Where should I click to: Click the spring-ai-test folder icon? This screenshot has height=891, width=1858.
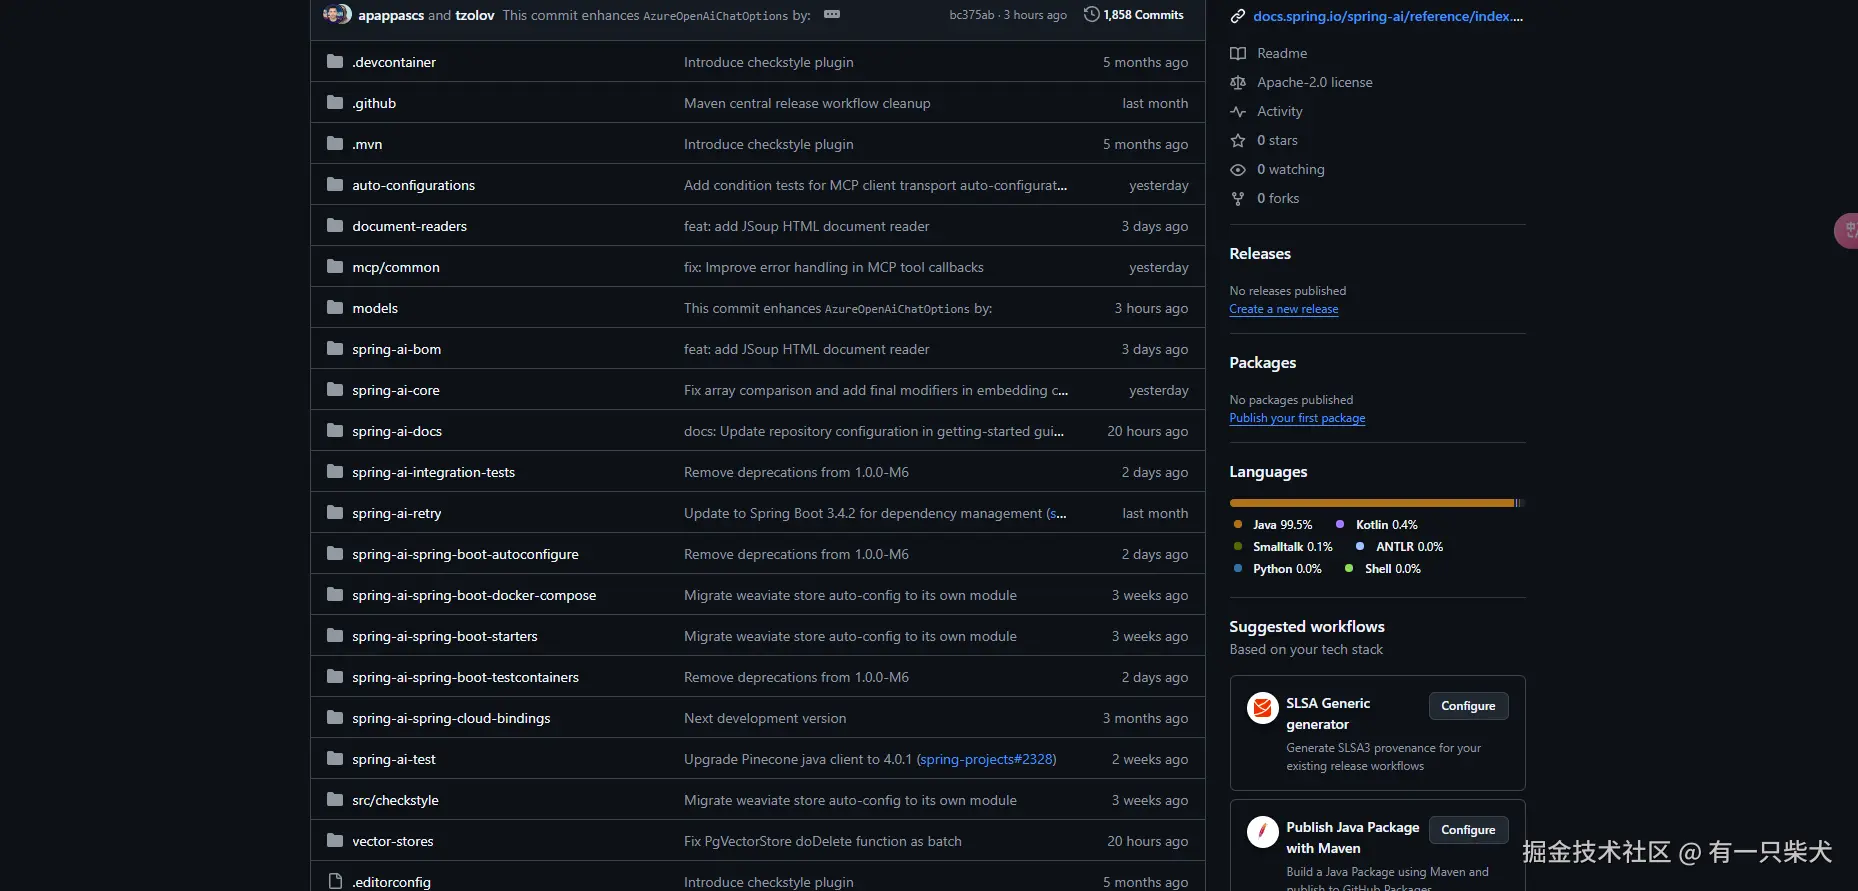click(x=335, y=759)
